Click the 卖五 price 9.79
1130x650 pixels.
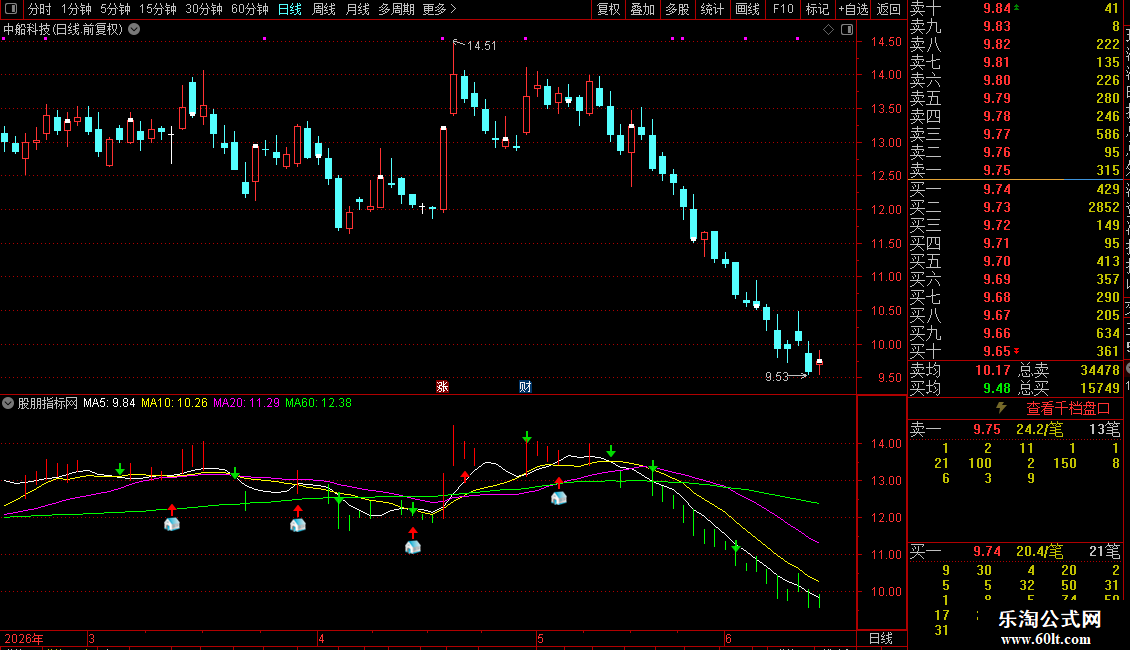click(x=997, y=98)
